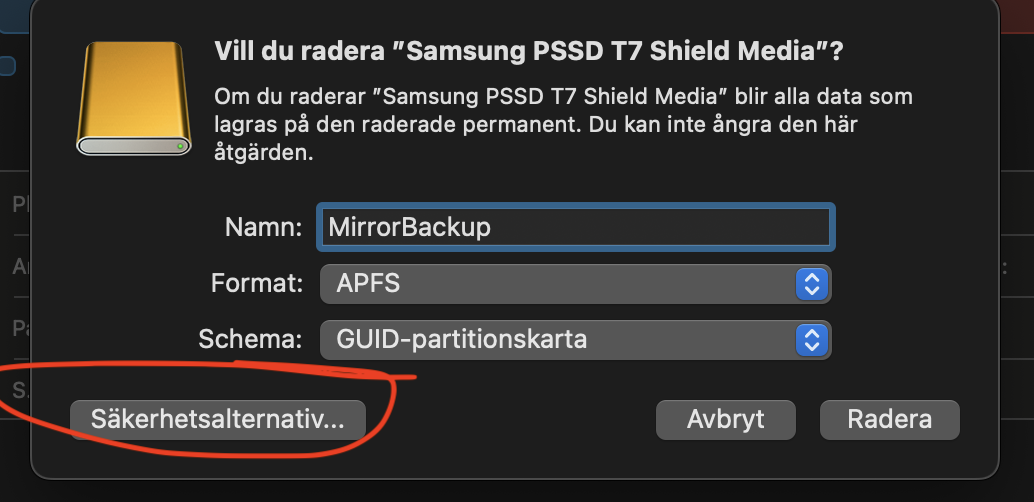The width and height of the screenshot is (1034, 502).
Task: Open Säkerhetsalternativ… security options
Action: (x=218, y=420)
